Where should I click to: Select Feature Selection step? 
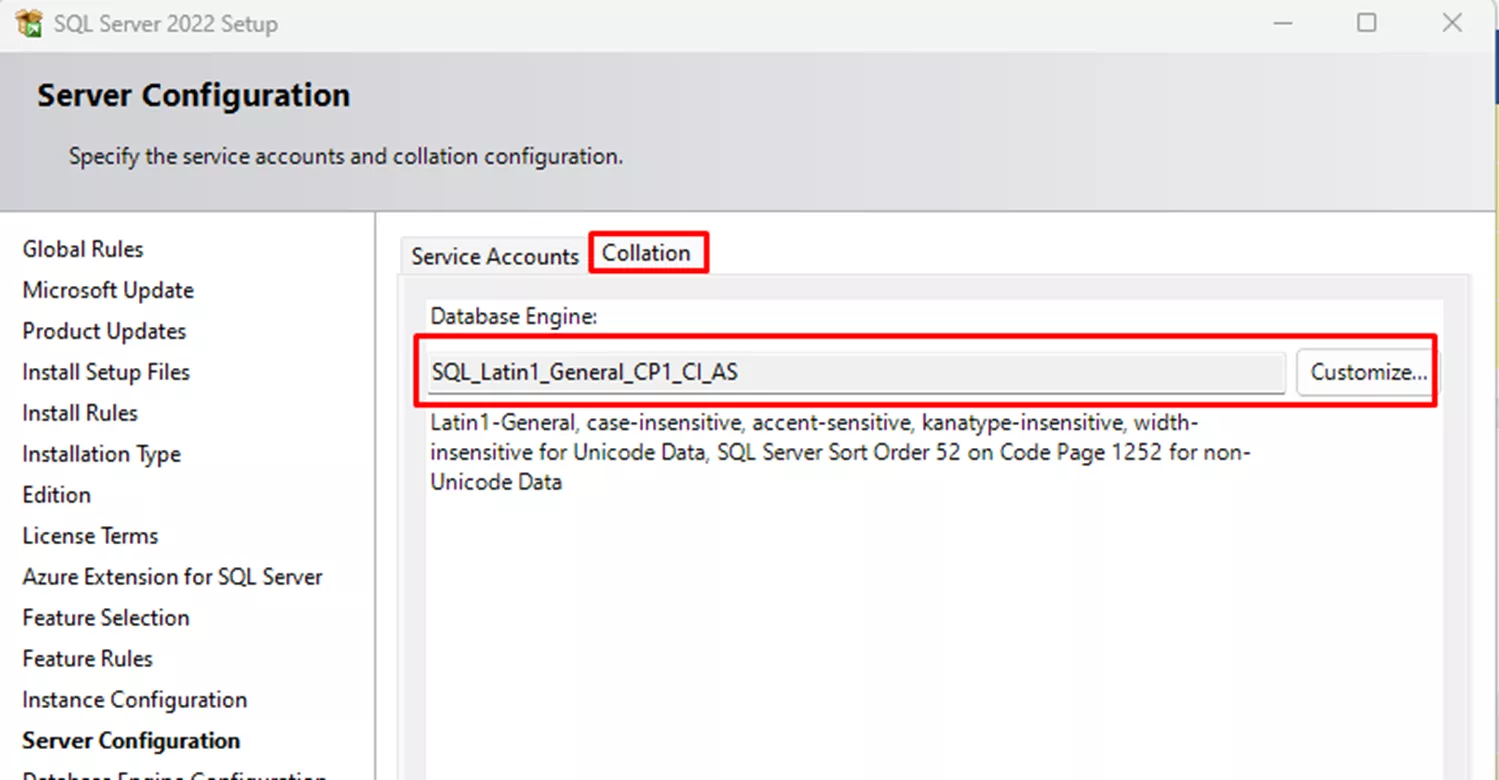coord(106,618)
